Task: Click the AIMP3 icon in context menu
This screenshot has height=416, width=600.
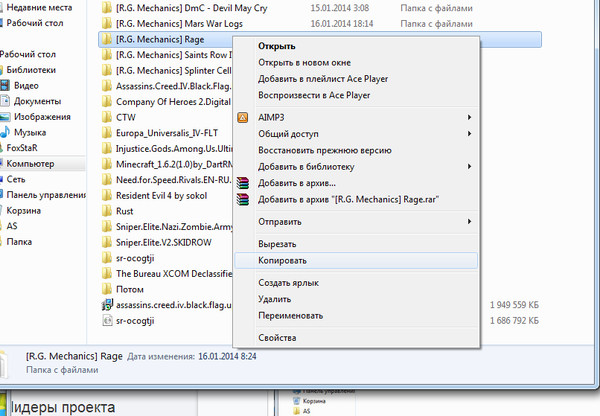Action: point(243,117)
